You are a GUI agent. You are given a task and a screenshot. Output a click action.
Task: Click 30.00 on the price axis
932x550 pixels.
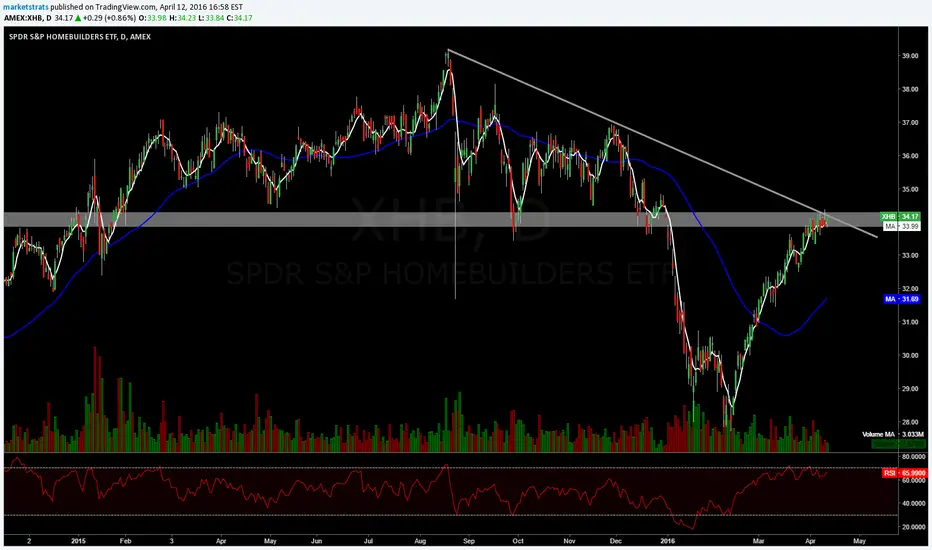click(x=910, y=356)
